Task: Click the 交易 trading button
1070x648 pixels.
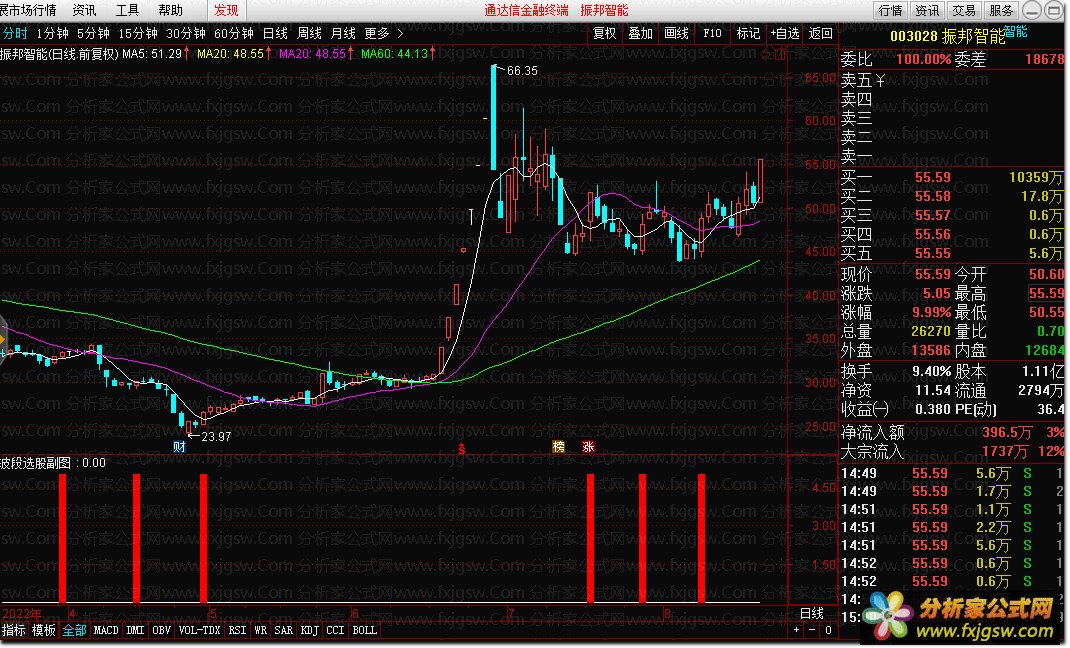Action: pos(964,10)
